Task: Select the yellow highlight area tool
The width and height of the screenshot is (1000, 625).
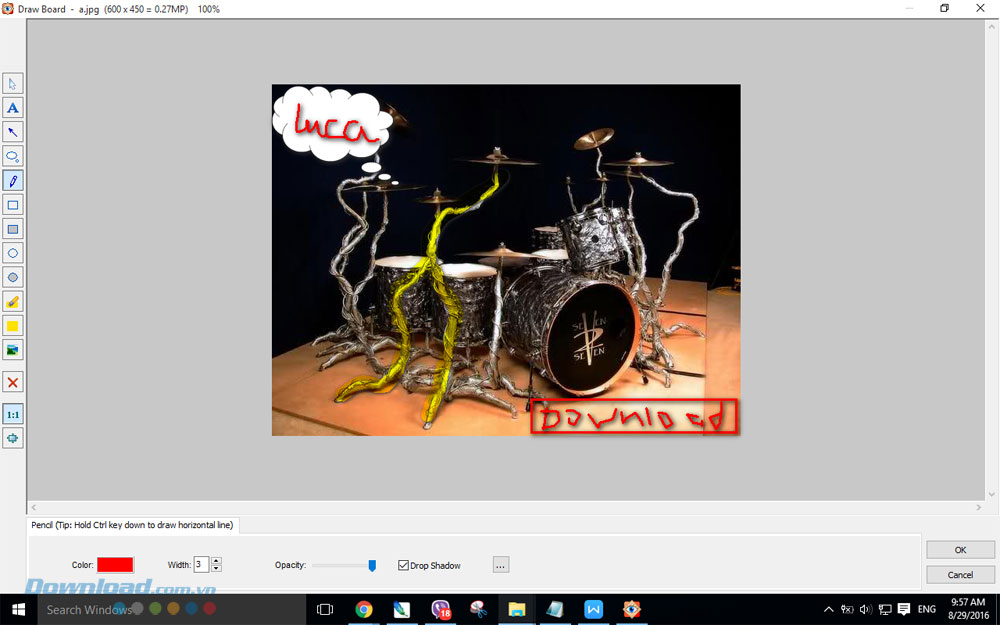Action: (13, 326)
